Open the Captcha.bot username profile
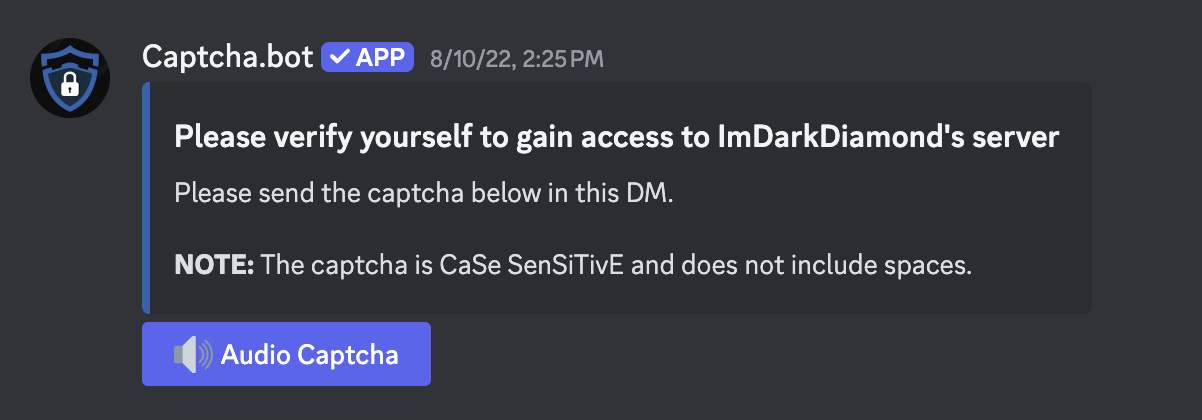The width and height of the screenshot is (1202, 420). tap(228, 56)
